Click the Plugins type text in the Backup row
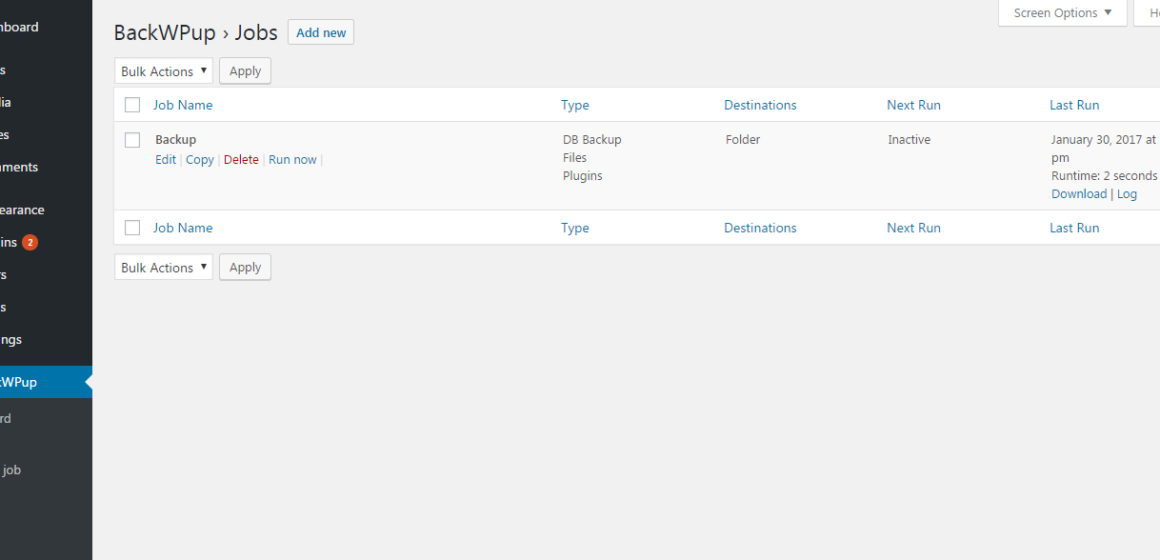The height and width of the screenshot is (560, 1160). click(582, 176)
